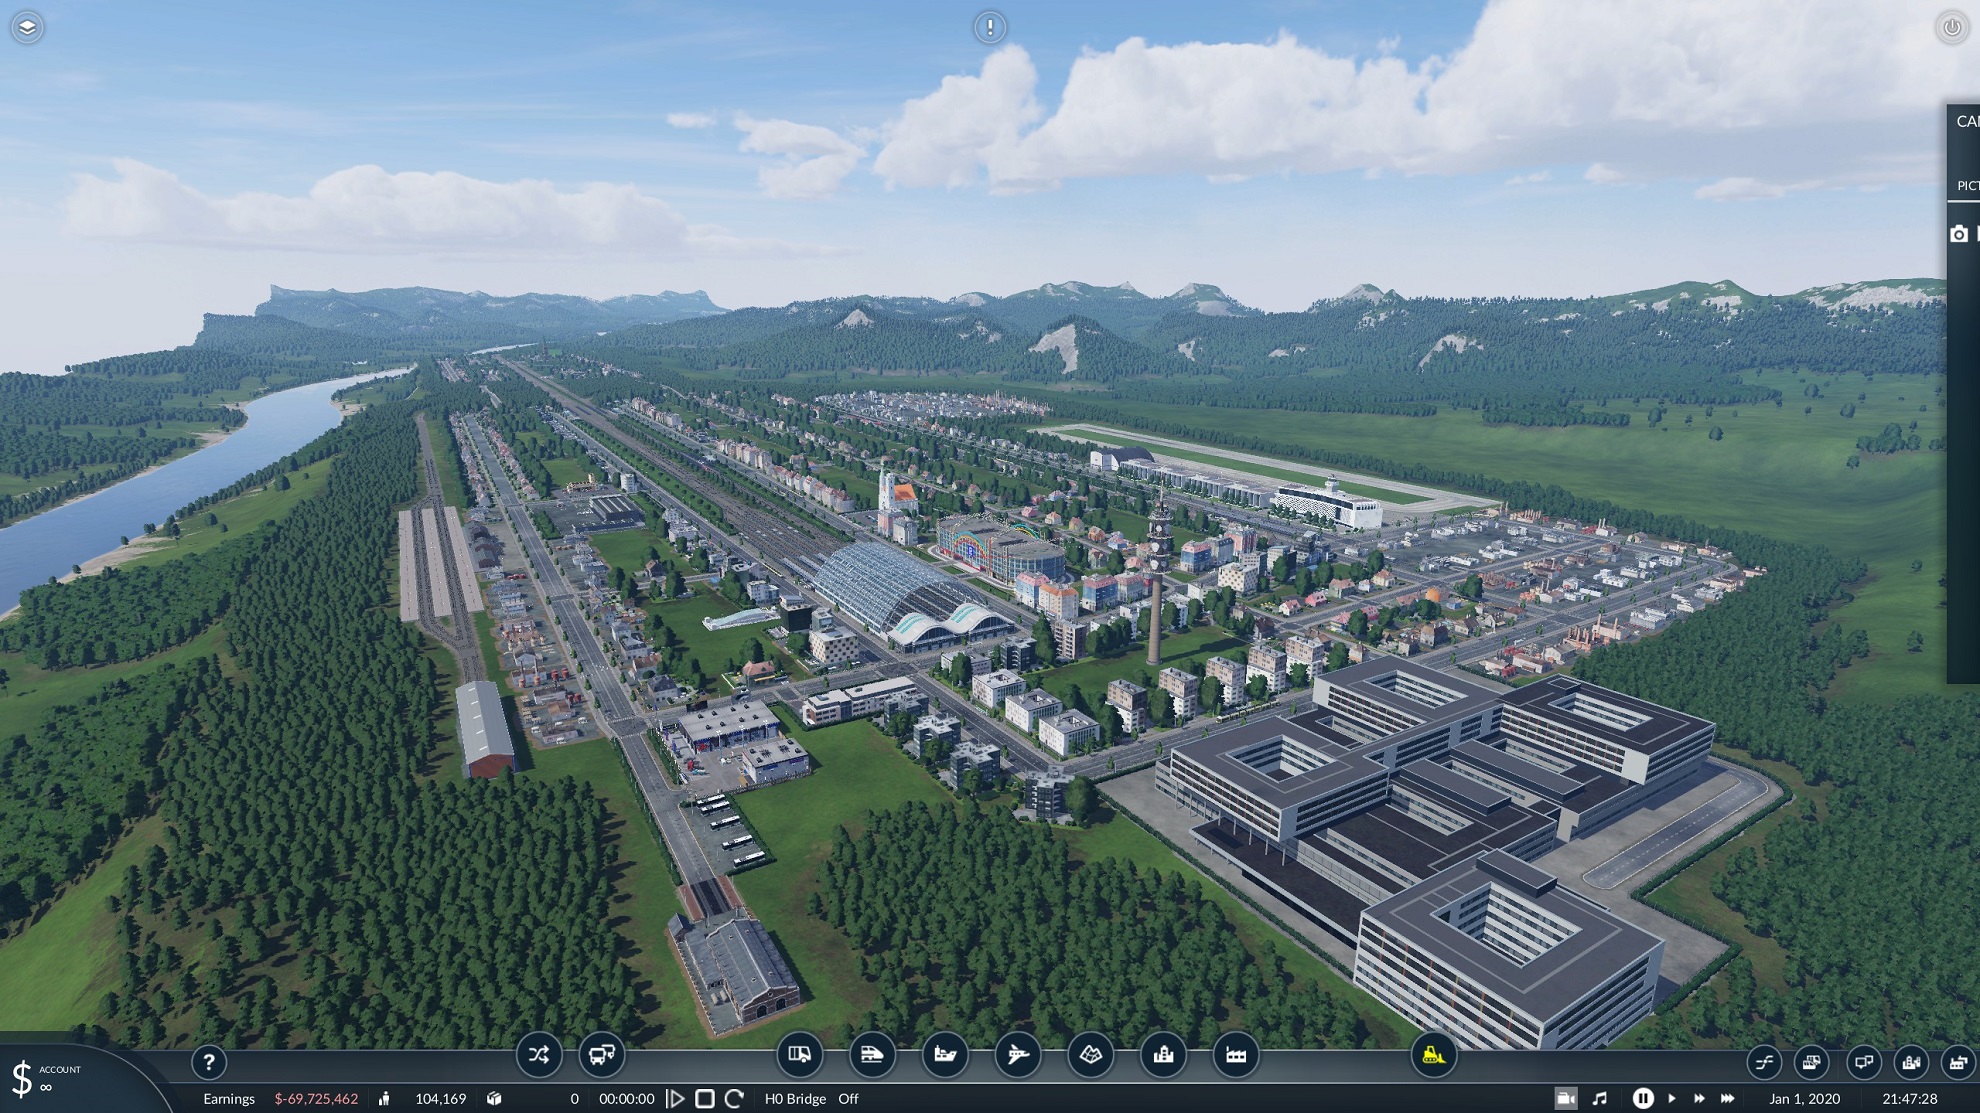
Task: Toggle the music note button
Action: (x=1600, y=1098)
